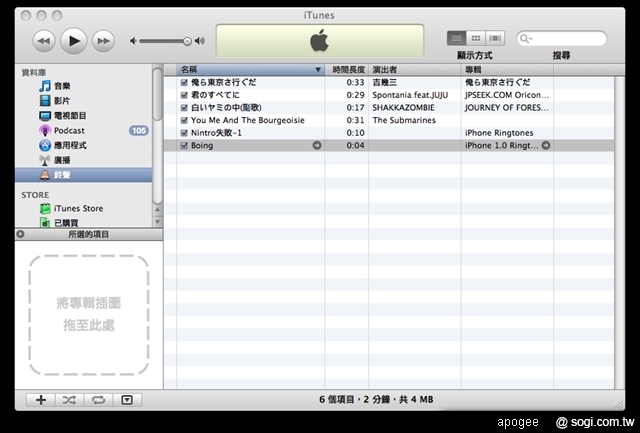Viewport: 640px width, 433px height.
Task: Click the status text 6 個項目 summary
Action: (x=376, y=400)
